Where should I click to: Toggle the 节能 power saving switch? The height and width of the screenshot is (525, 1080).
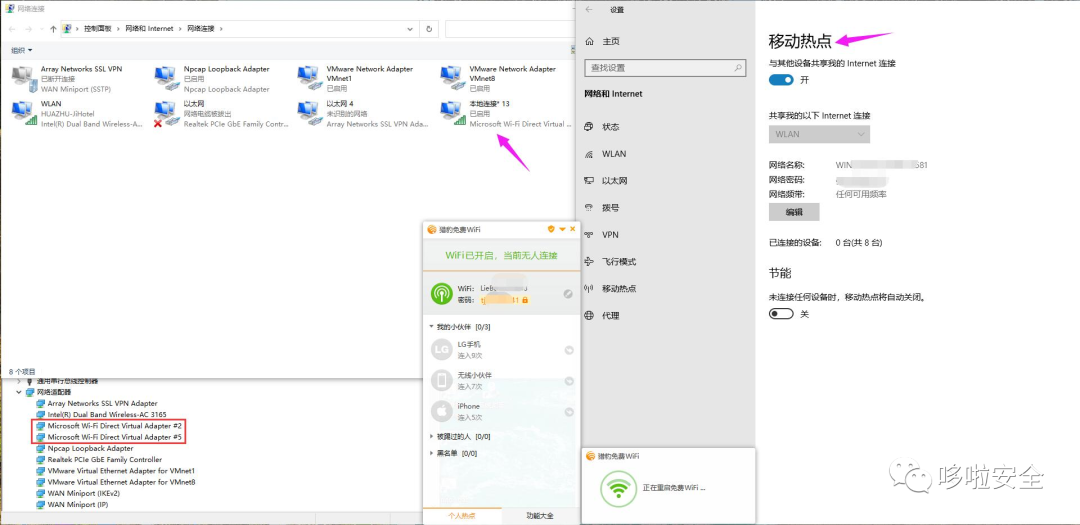point(781,314)
